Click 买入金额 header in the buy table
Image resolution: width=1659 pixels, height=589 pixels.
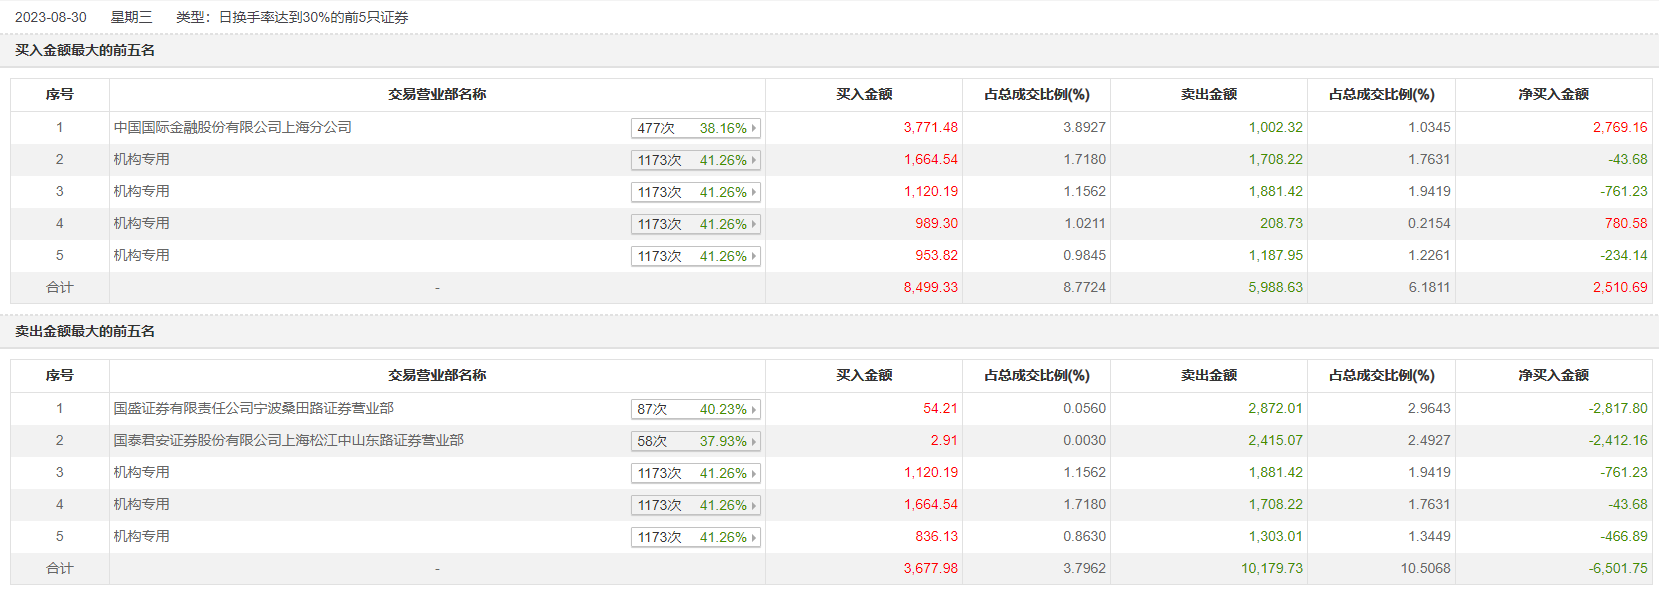click(864, 94)
